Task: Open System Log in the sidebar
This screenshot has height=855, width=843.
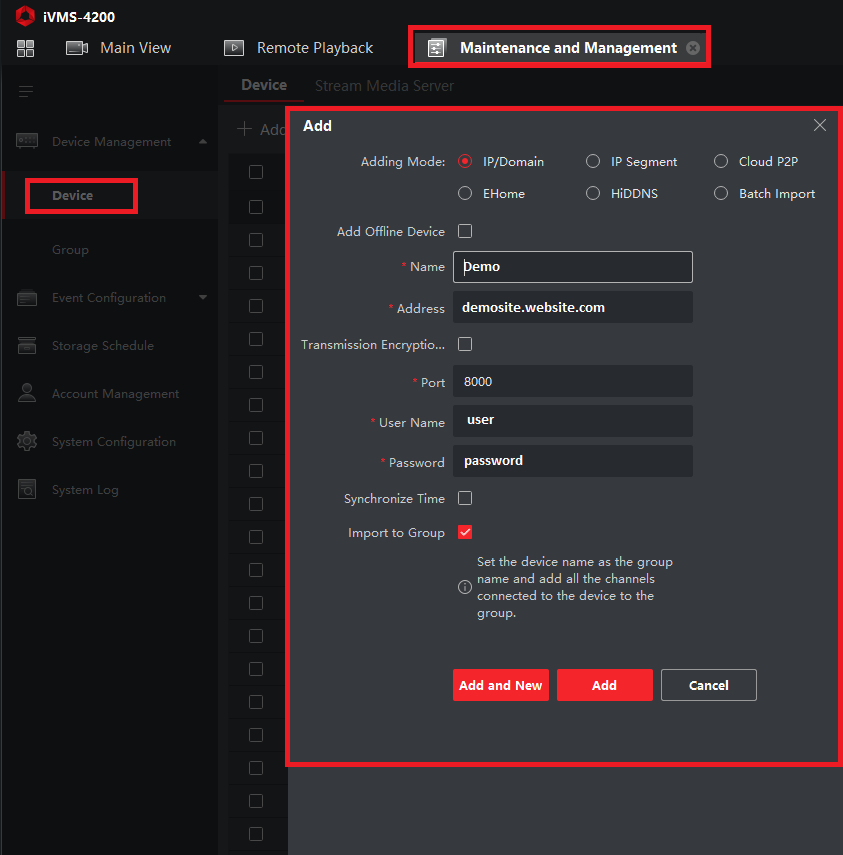Action: coord(85,490)
